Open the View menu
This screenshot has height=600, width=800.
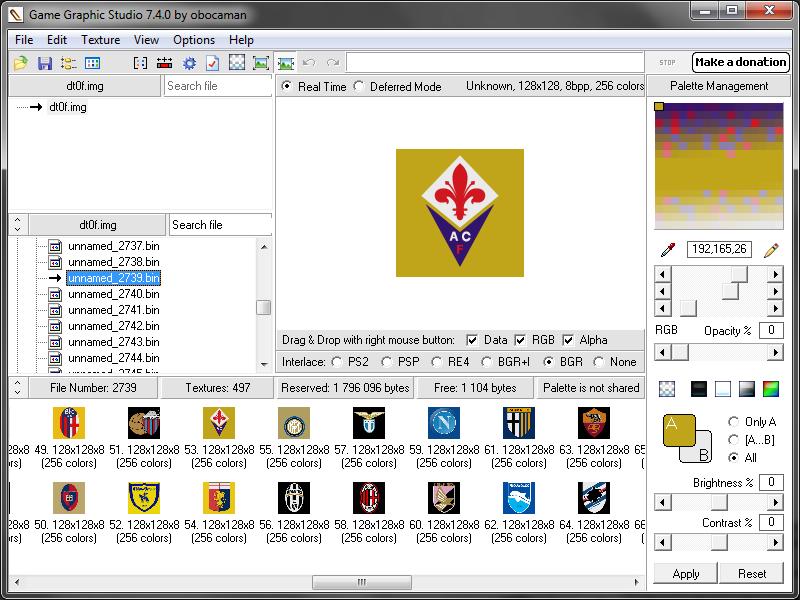tap(146, 40)
